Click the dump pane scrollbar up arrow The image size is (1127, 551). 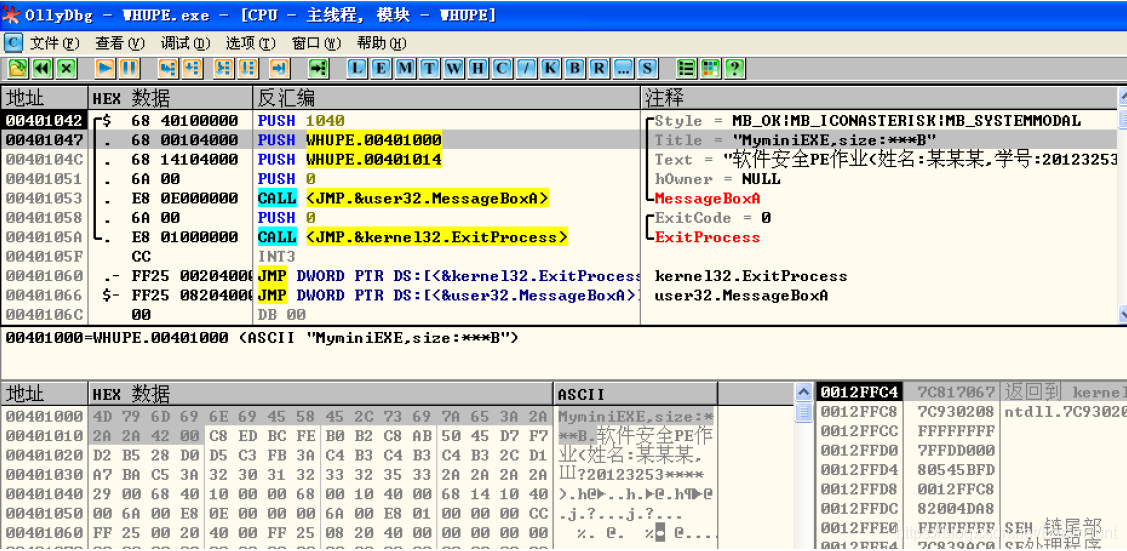coord(804,392)
